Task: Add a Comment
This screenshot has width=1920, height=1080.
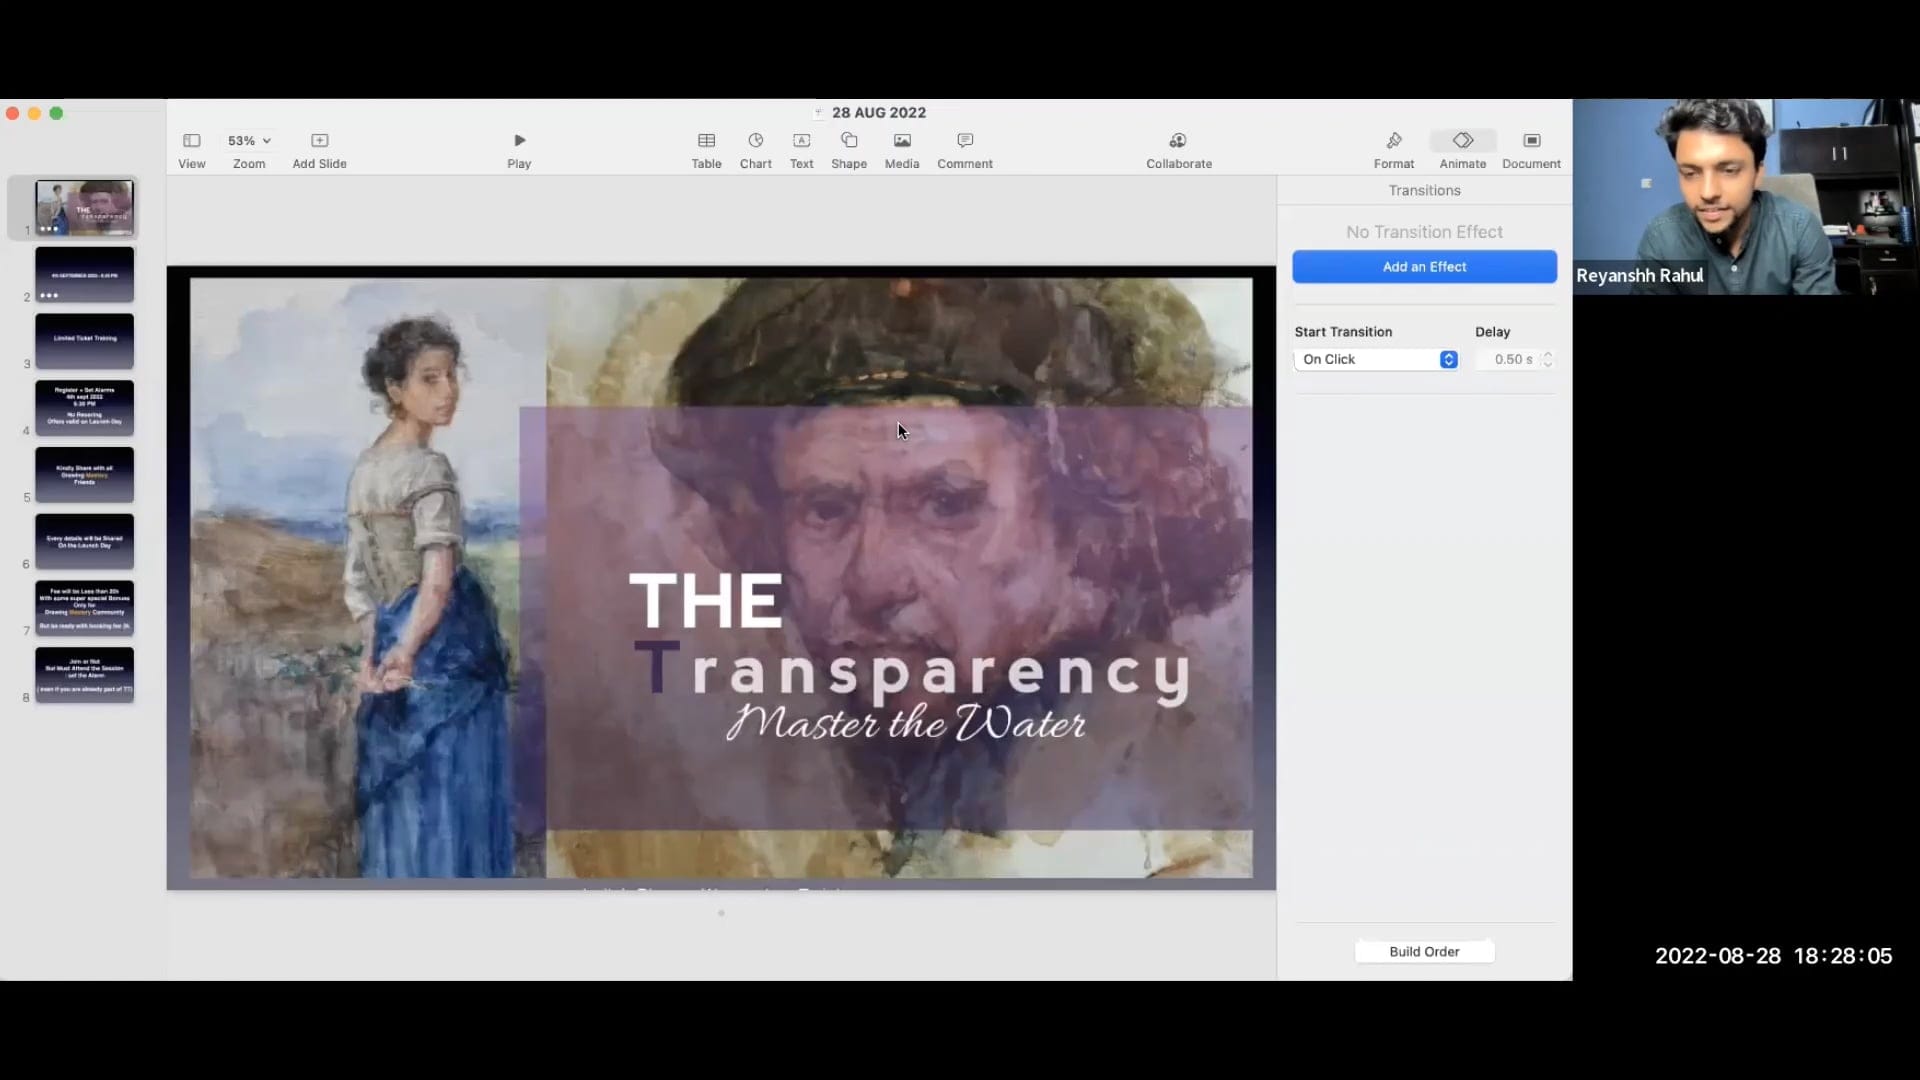Action: pyautogui.click(x=964, y=141)
